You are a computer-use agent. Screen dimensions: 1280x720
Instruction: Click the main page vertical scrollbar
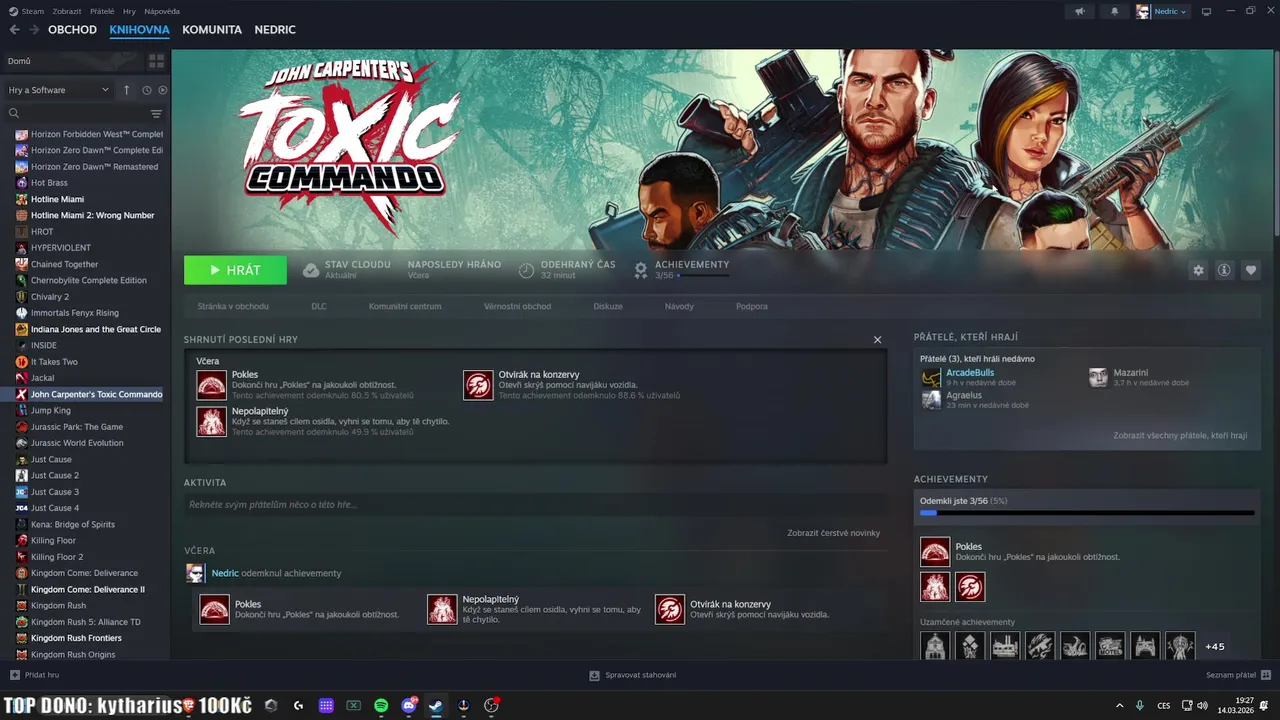pos(1276,145)
